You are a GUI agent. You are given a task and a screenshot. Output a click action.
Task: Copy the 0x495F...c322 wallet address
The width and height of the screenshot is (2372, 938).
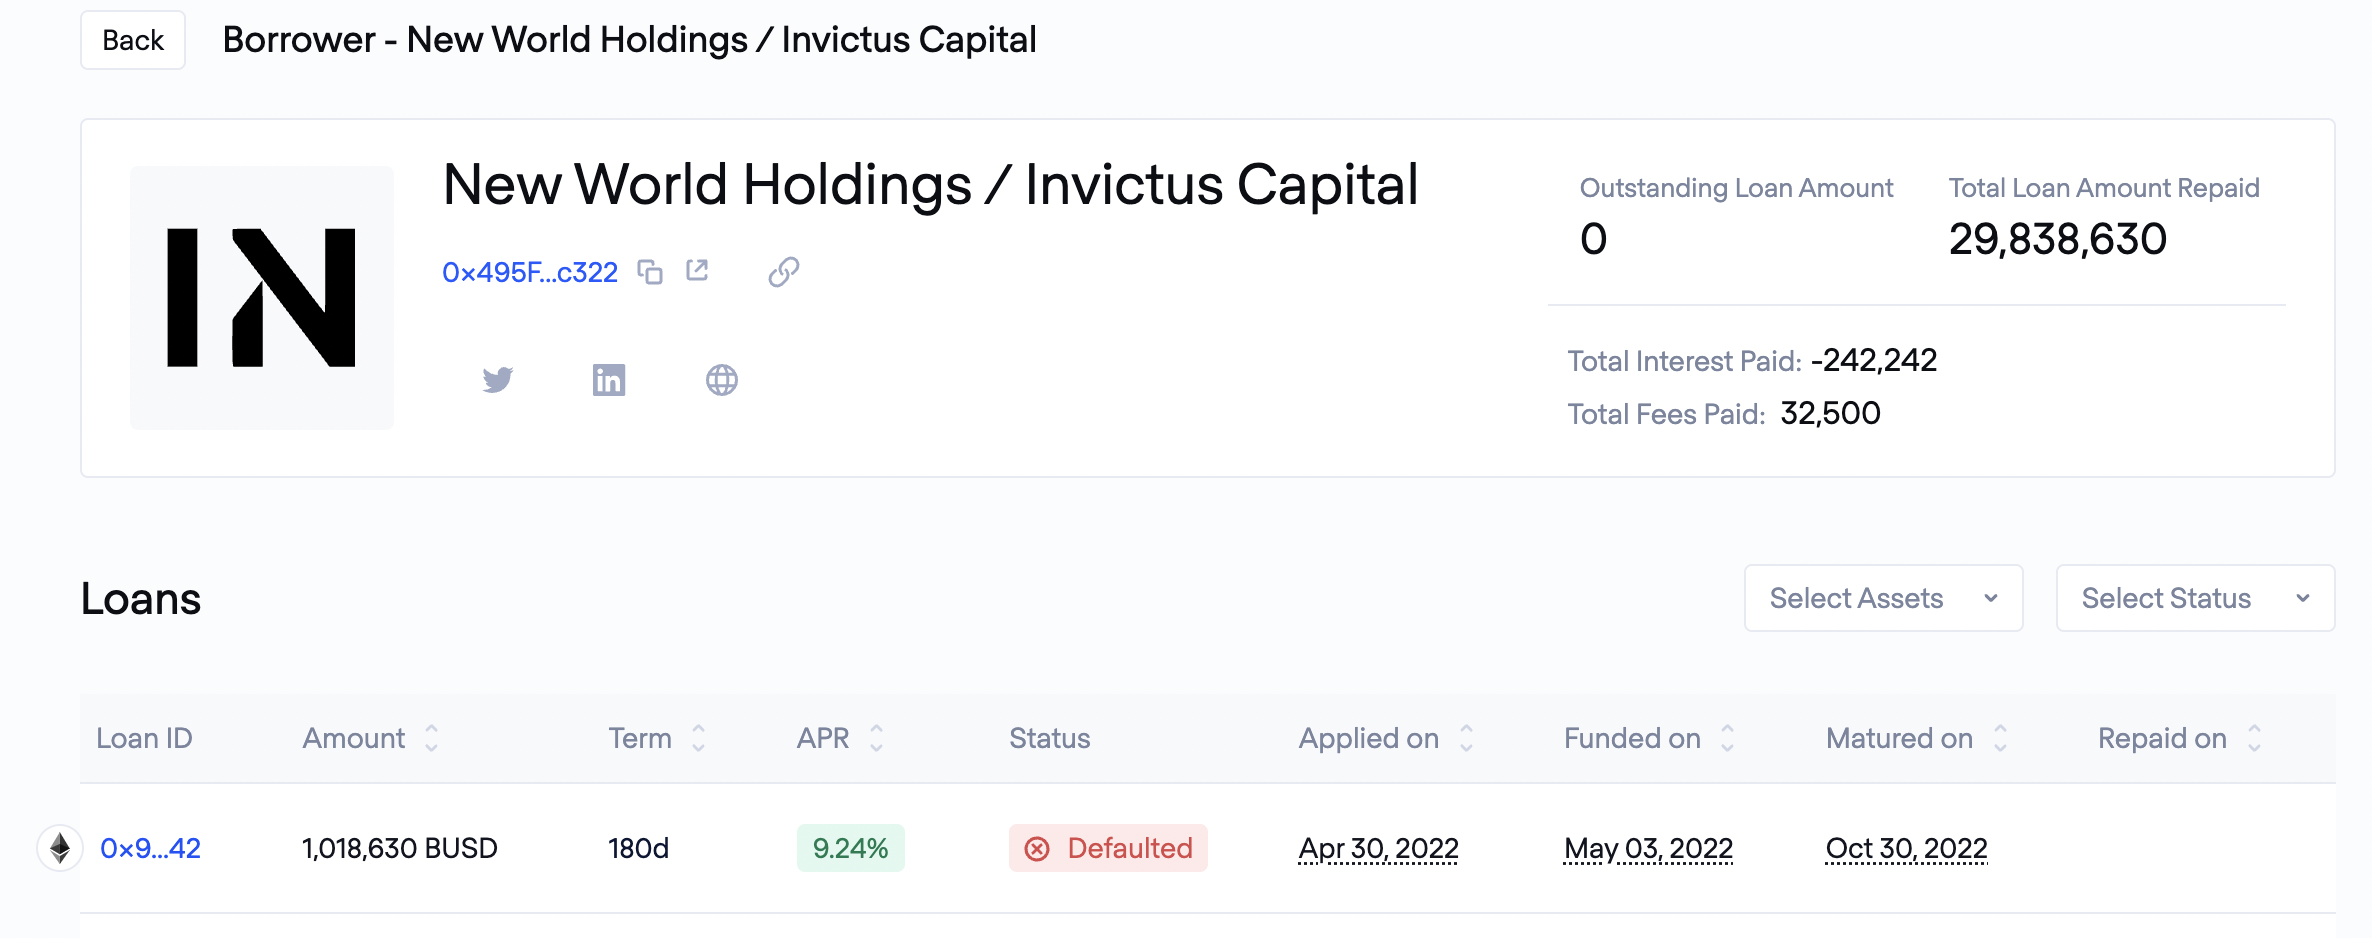(650, 272)
